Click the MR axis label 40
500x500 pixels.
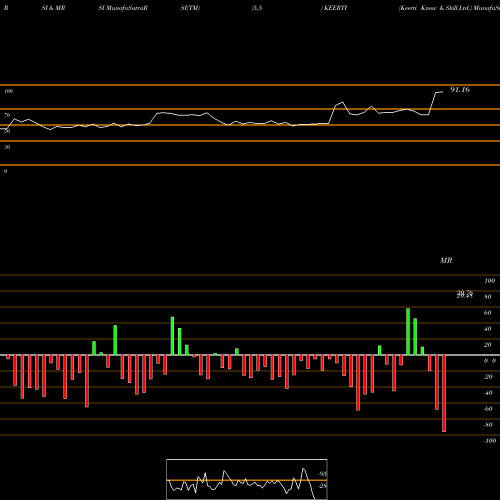pyautogui.click(x=488, y=329)
